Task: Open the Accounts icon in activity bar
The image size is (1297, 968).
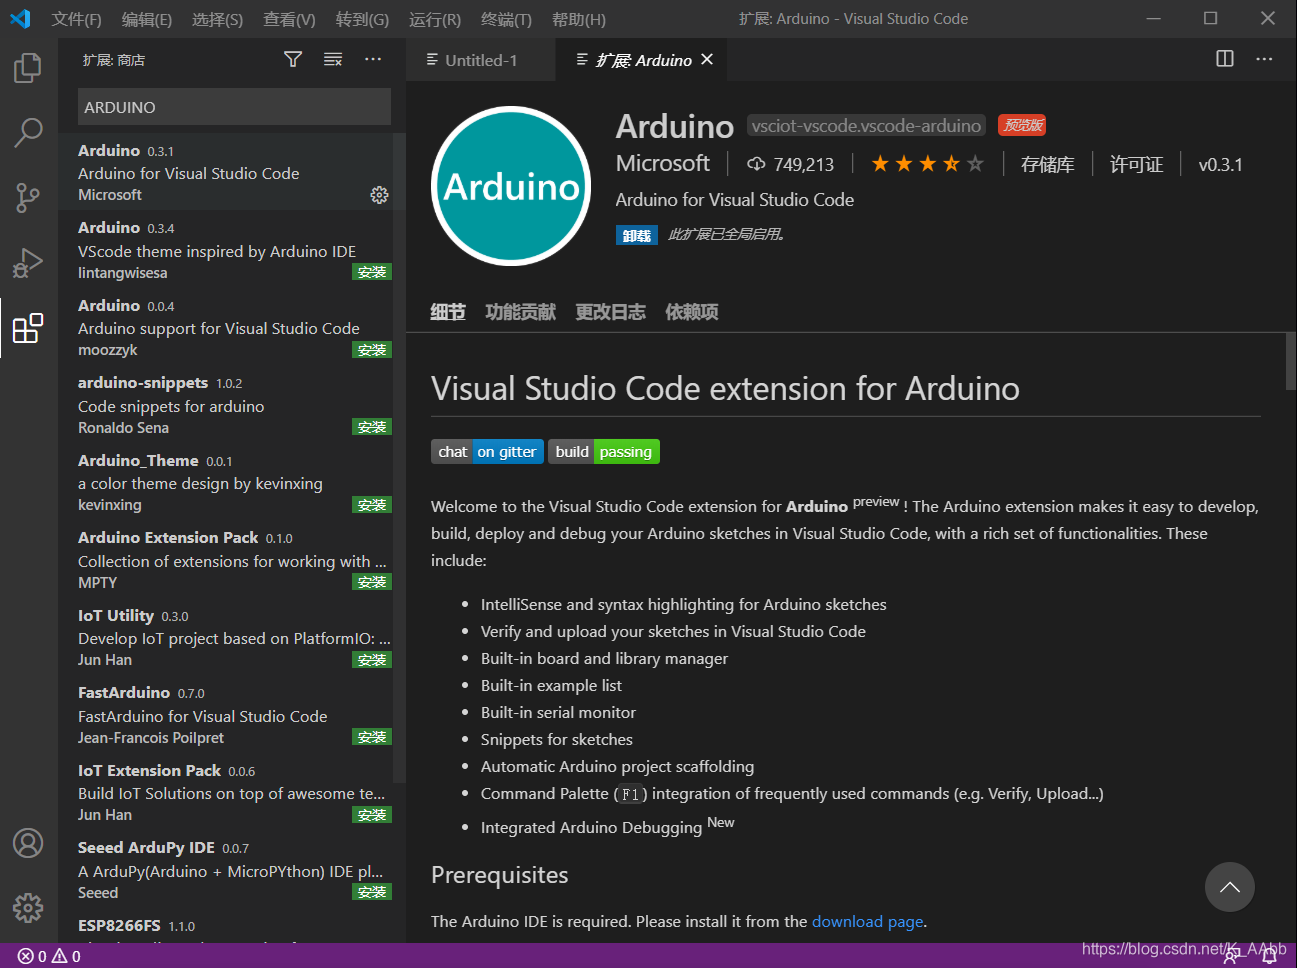Action: (x=28, y=843)
